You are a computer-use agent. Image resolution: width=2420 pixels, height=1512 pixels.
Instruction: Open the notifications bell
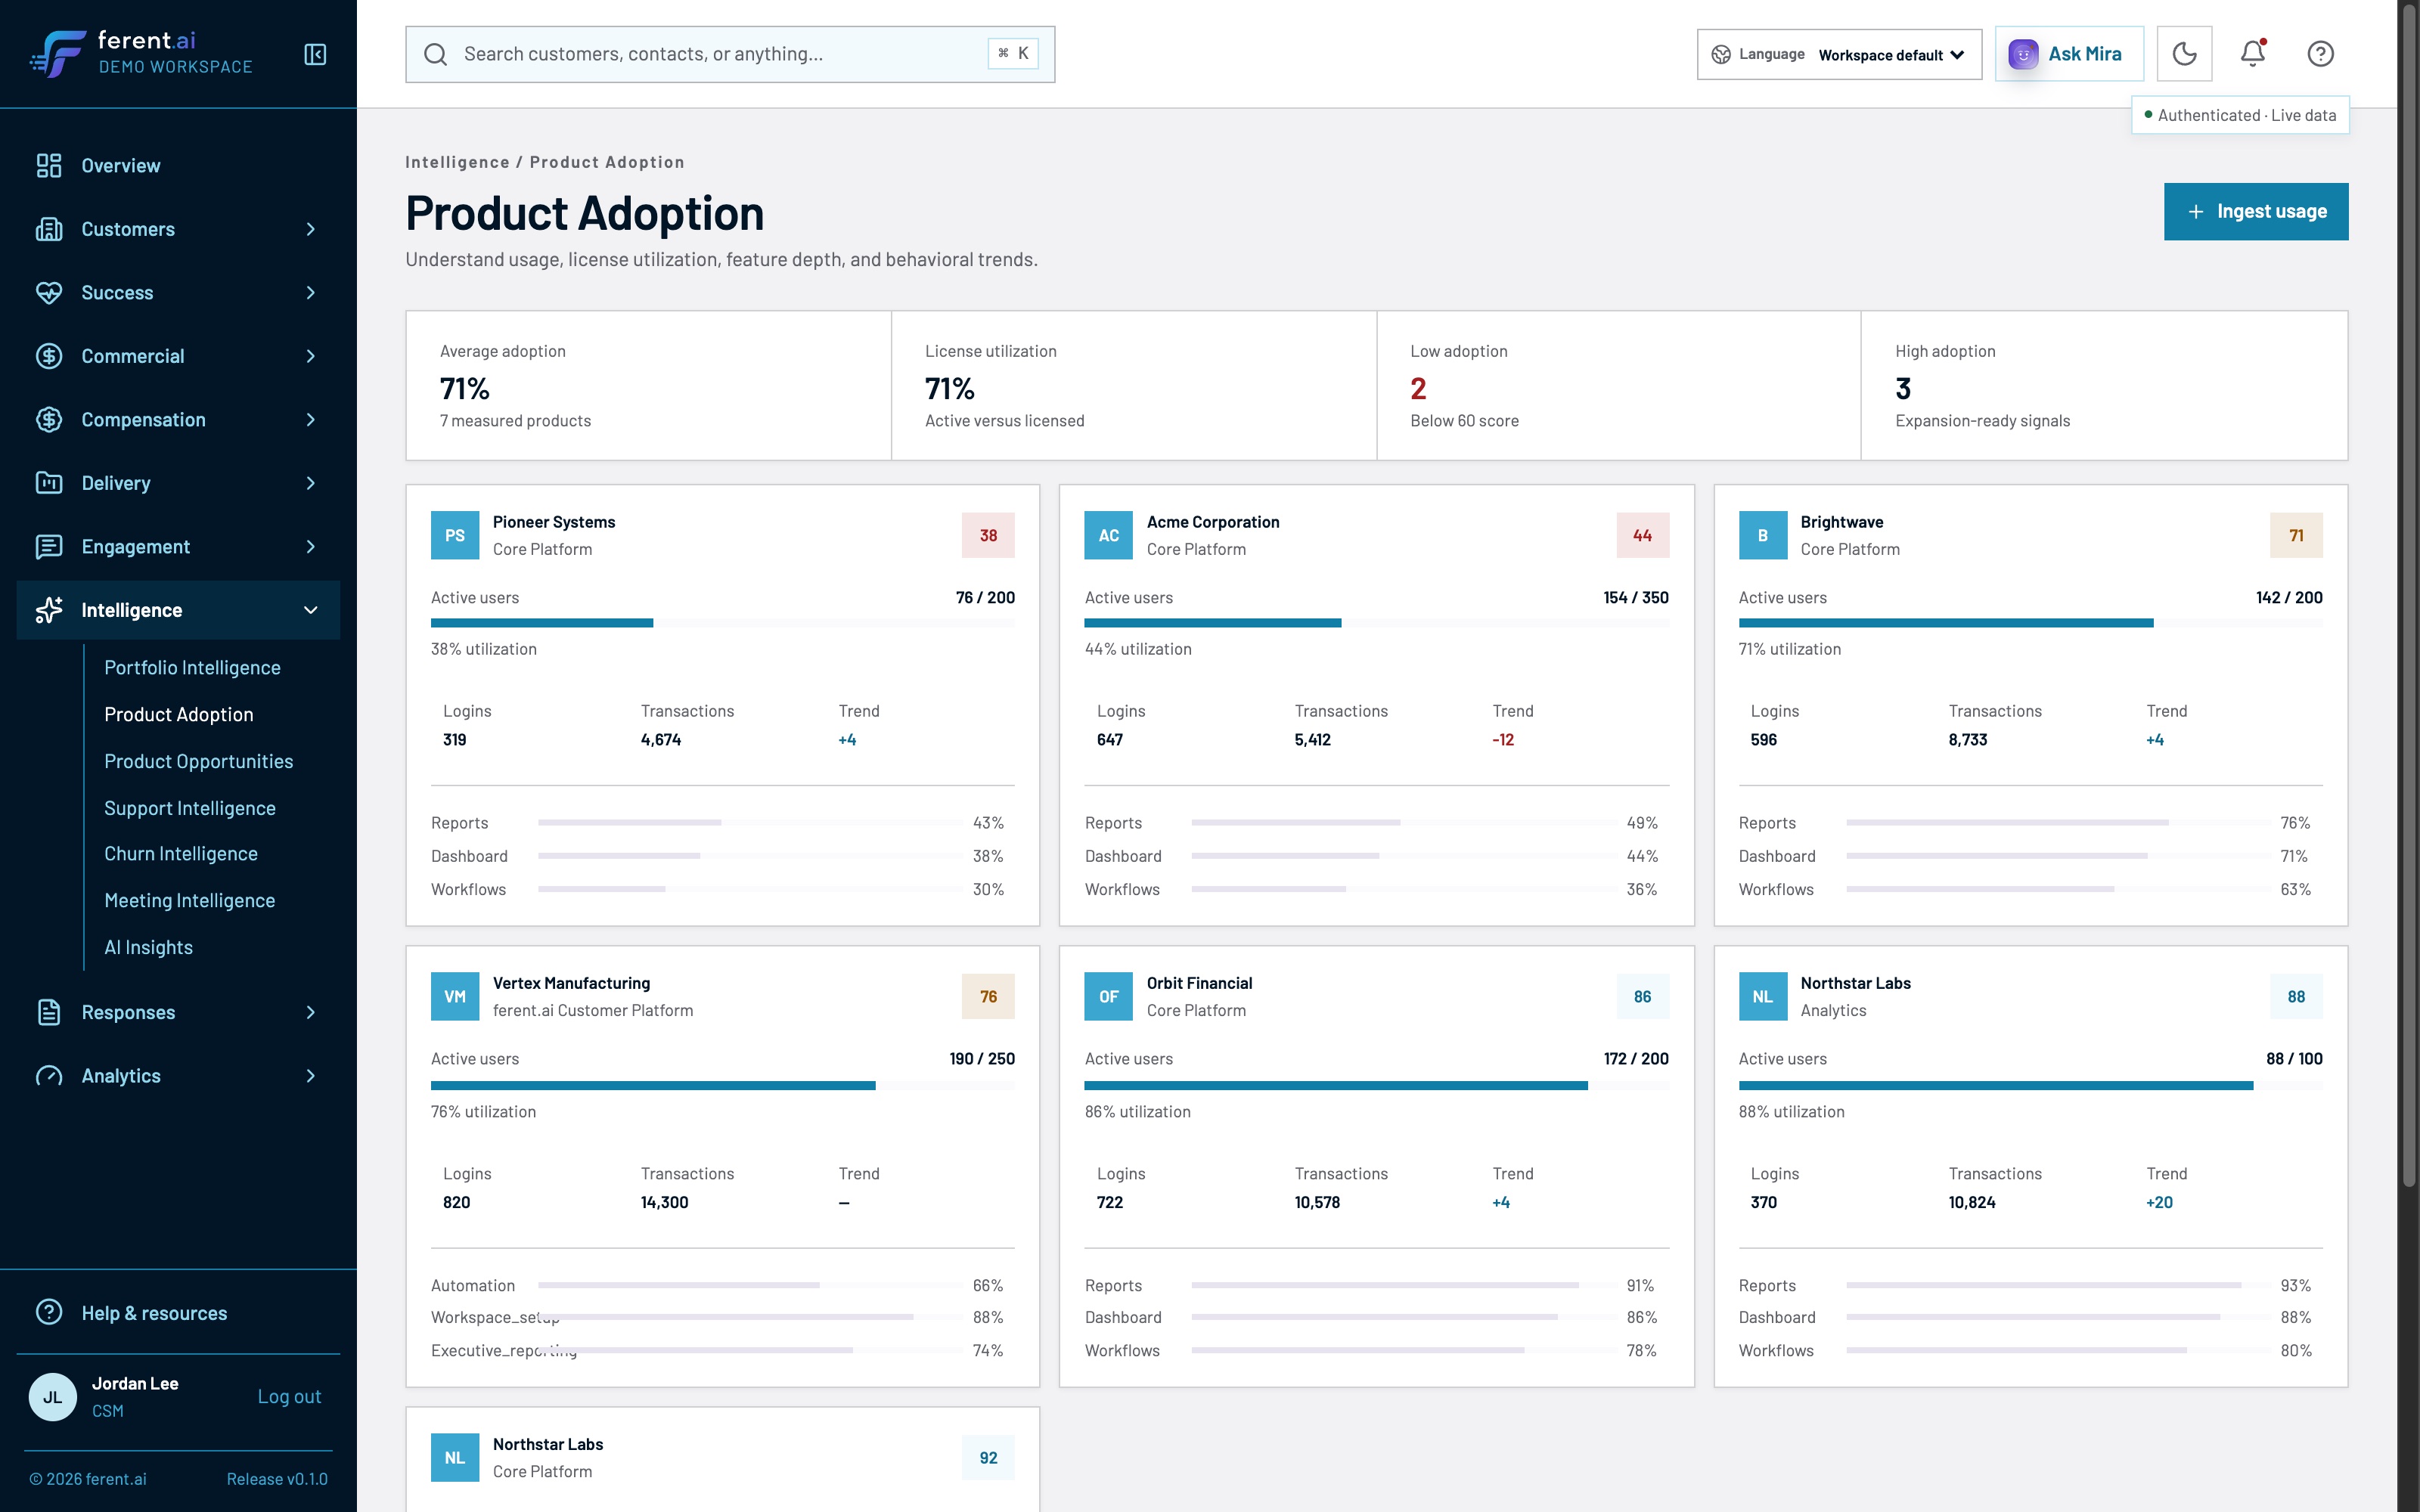[x=2252, y=54]
